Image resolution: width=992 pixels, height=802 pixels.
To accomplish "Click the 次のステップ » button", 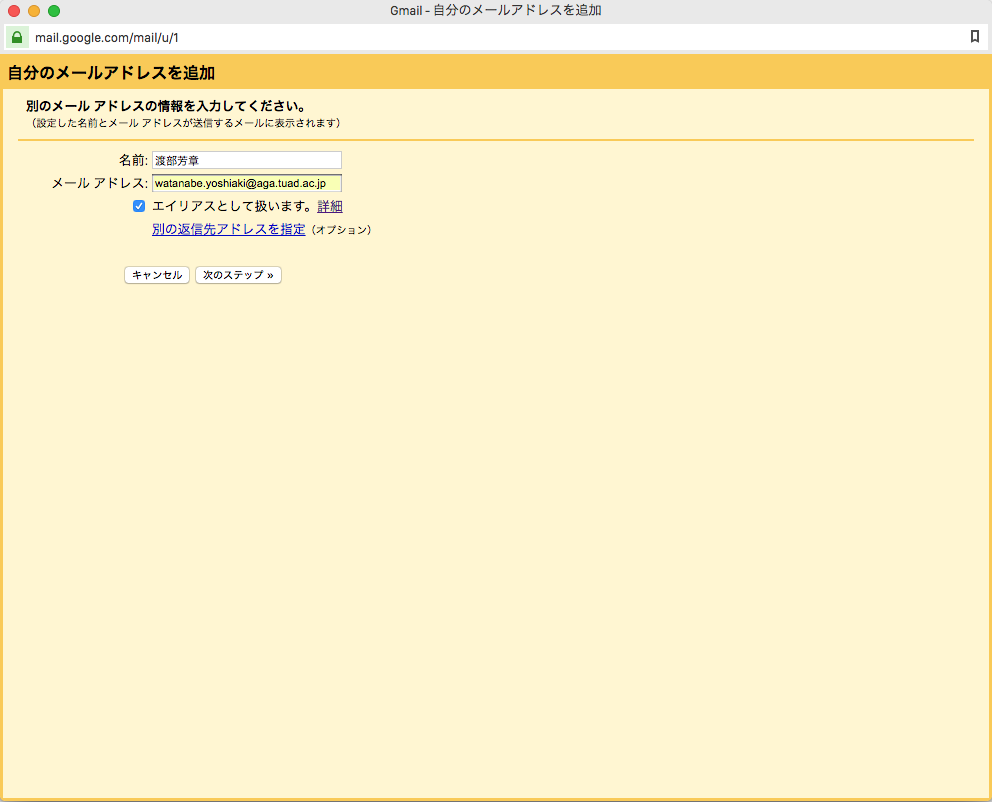I will pyautogui.click(x=239, y=275).
